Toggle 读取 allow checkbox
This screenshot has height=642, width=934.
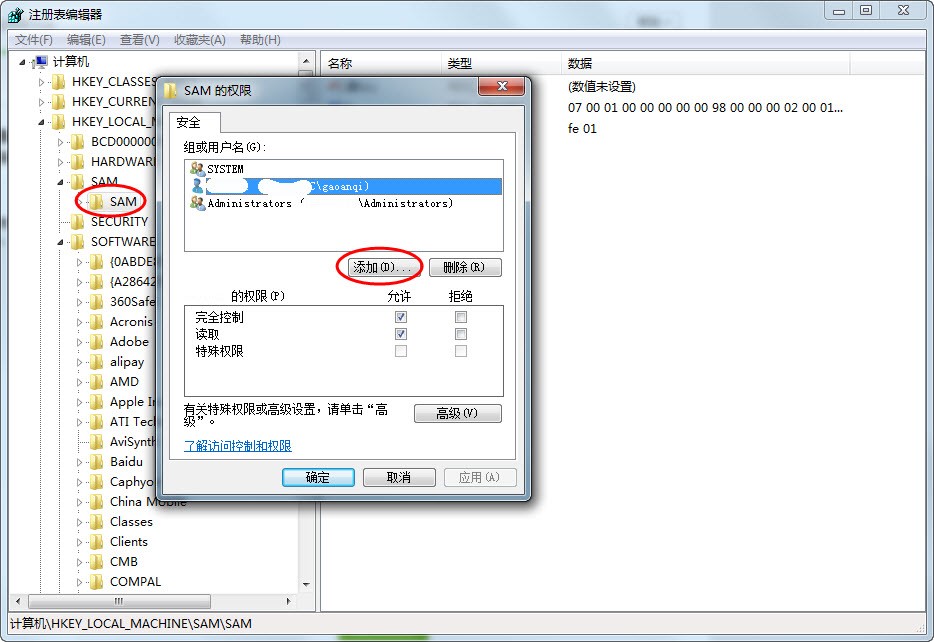click(401, 334)
